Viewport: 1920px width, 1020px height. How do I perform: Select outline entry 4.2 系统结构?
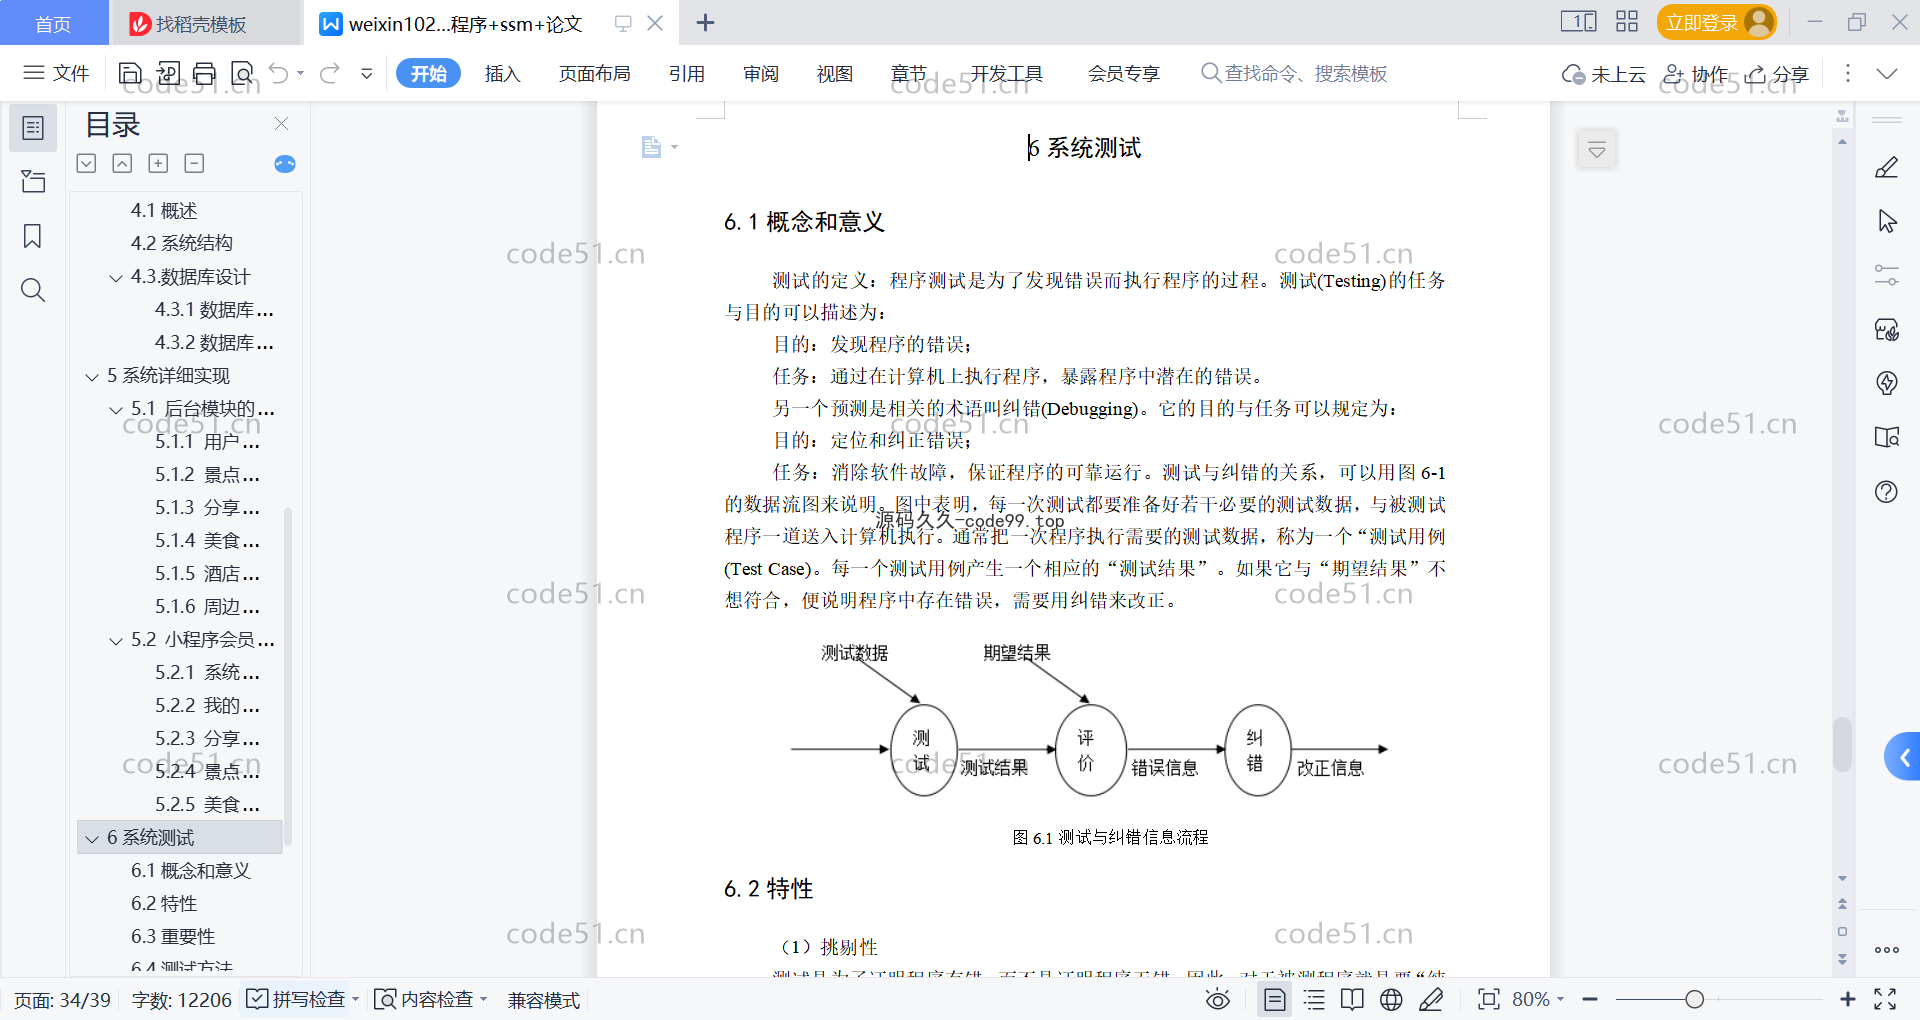click(181, 243)
